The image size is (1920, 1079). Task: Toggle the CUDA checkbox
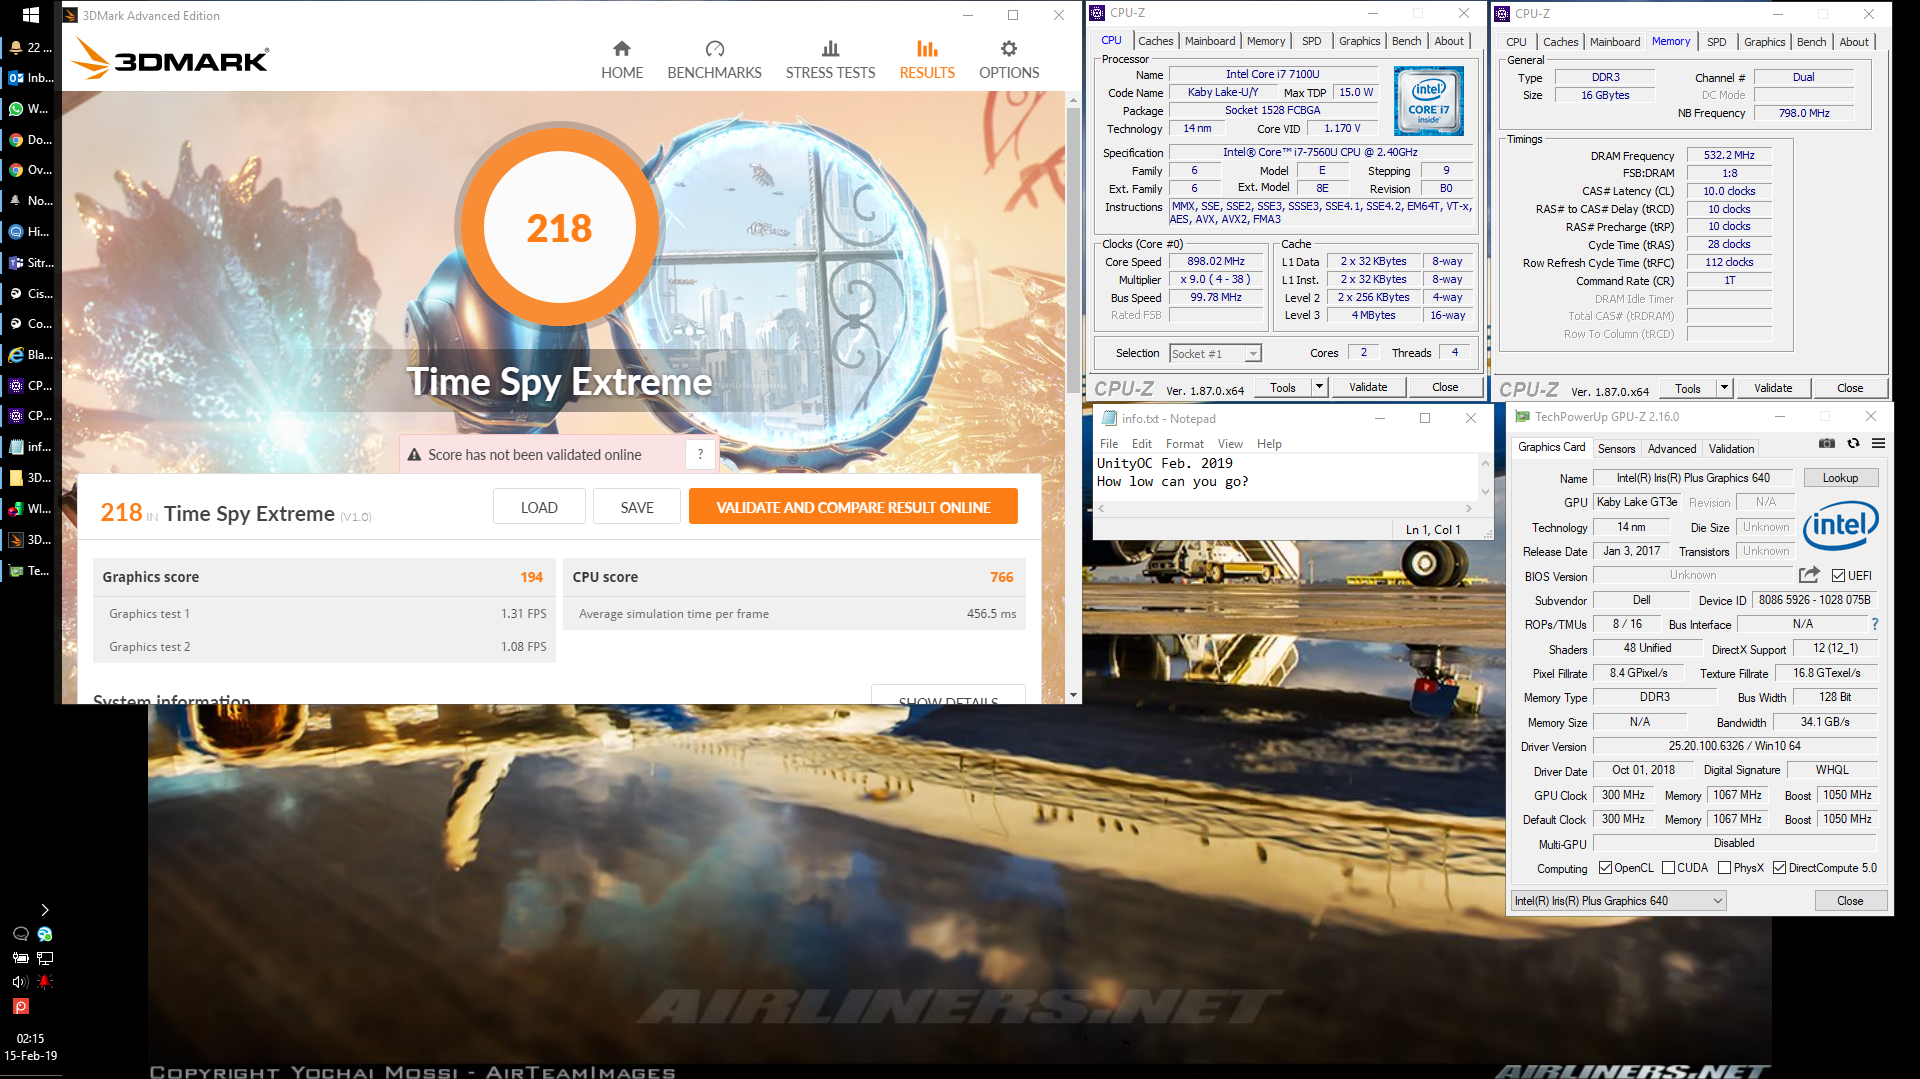click(1668, 868)
